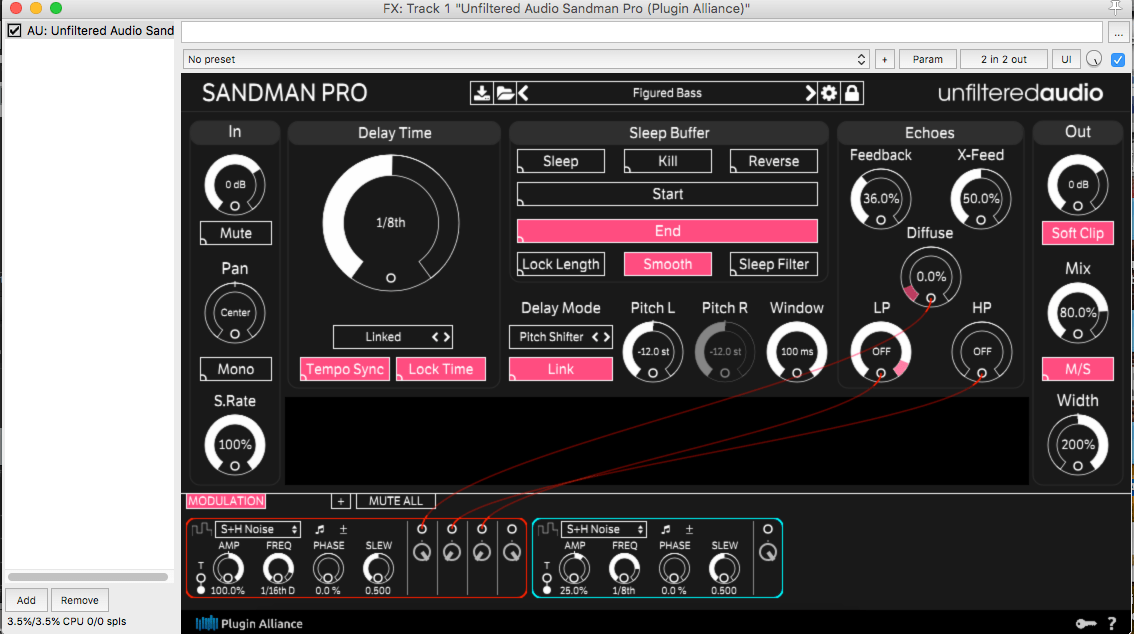Toggle the FX enable checkbox at top right
1134x634 pixels.
click(1118, 59)
